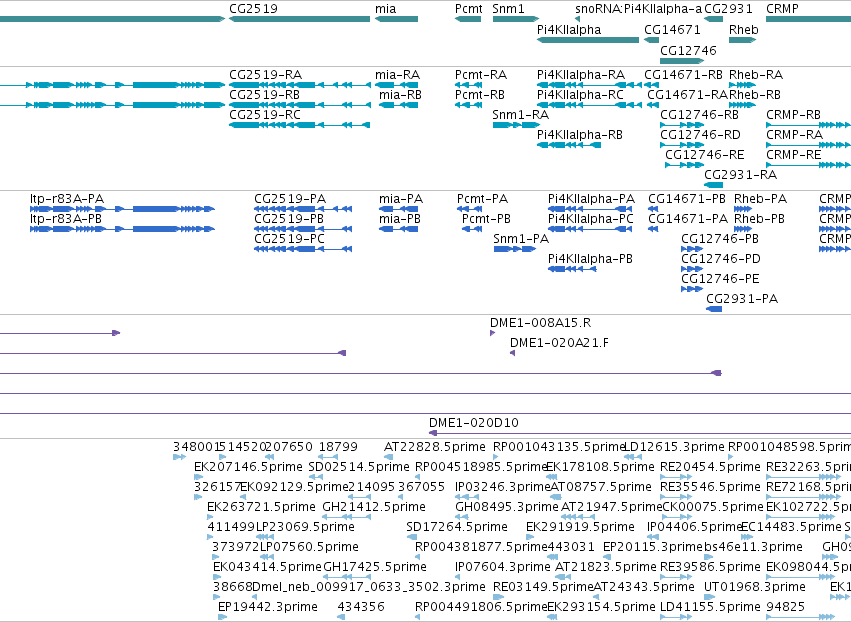The image size is (851, 622).
Task: Open the EK291919.5prime EST
Action: click(531, 537)
